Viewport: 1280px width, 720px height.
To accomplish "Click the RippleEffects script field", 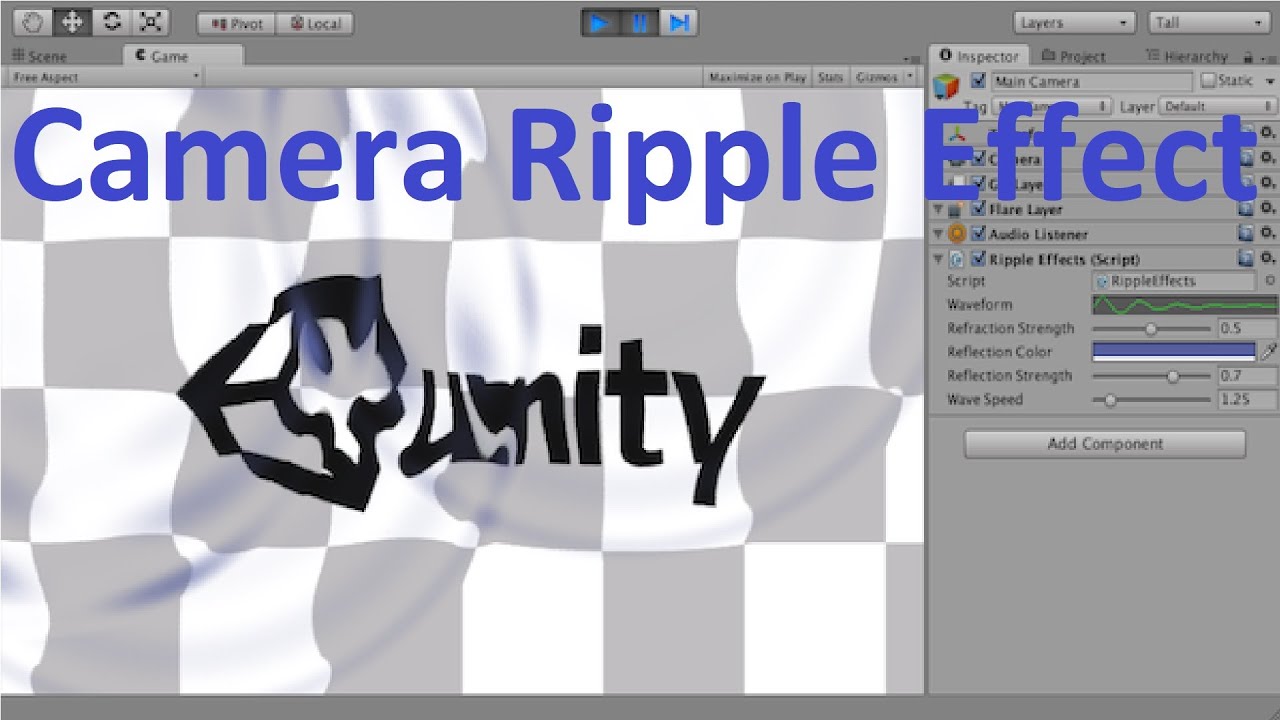I will [1174, 282].
